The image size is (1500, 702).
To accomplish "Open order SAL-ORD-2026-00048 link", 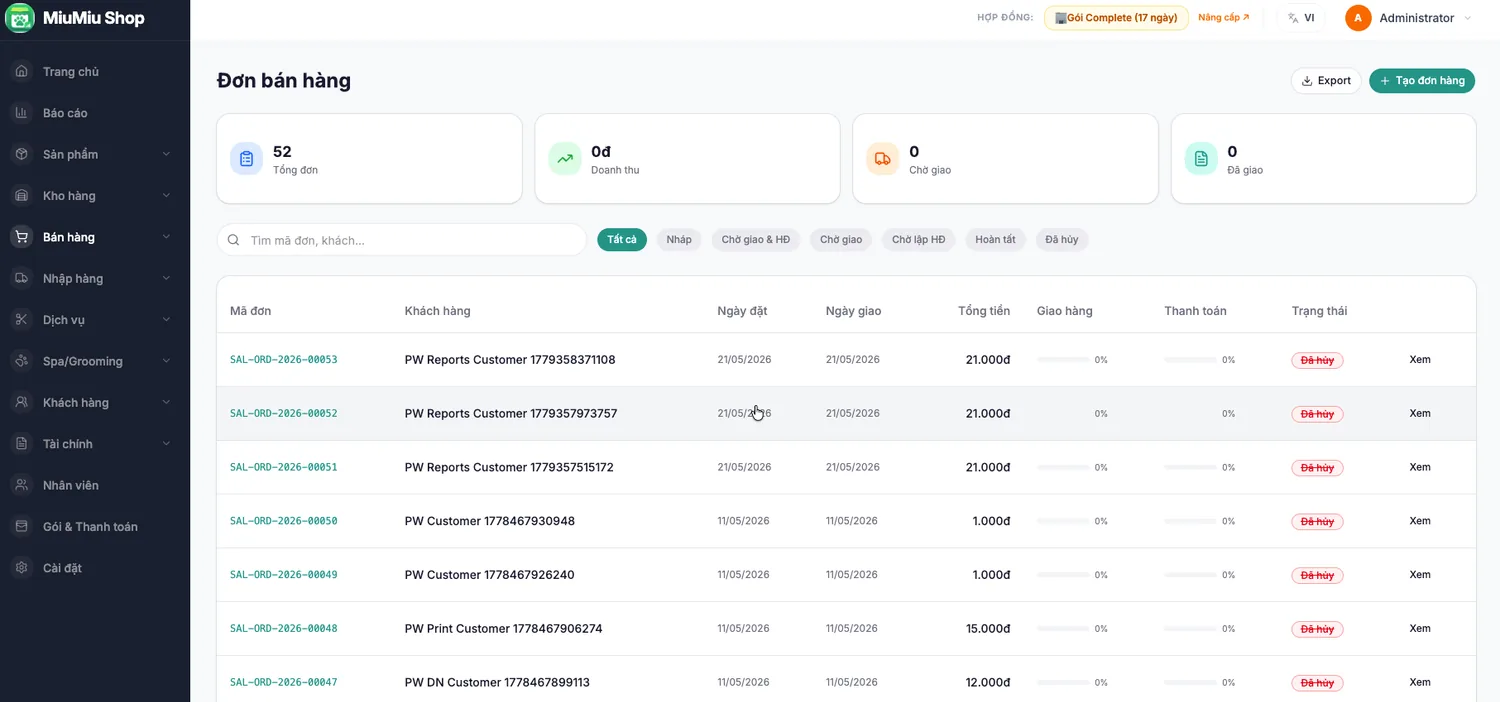I will pos(284,629).
